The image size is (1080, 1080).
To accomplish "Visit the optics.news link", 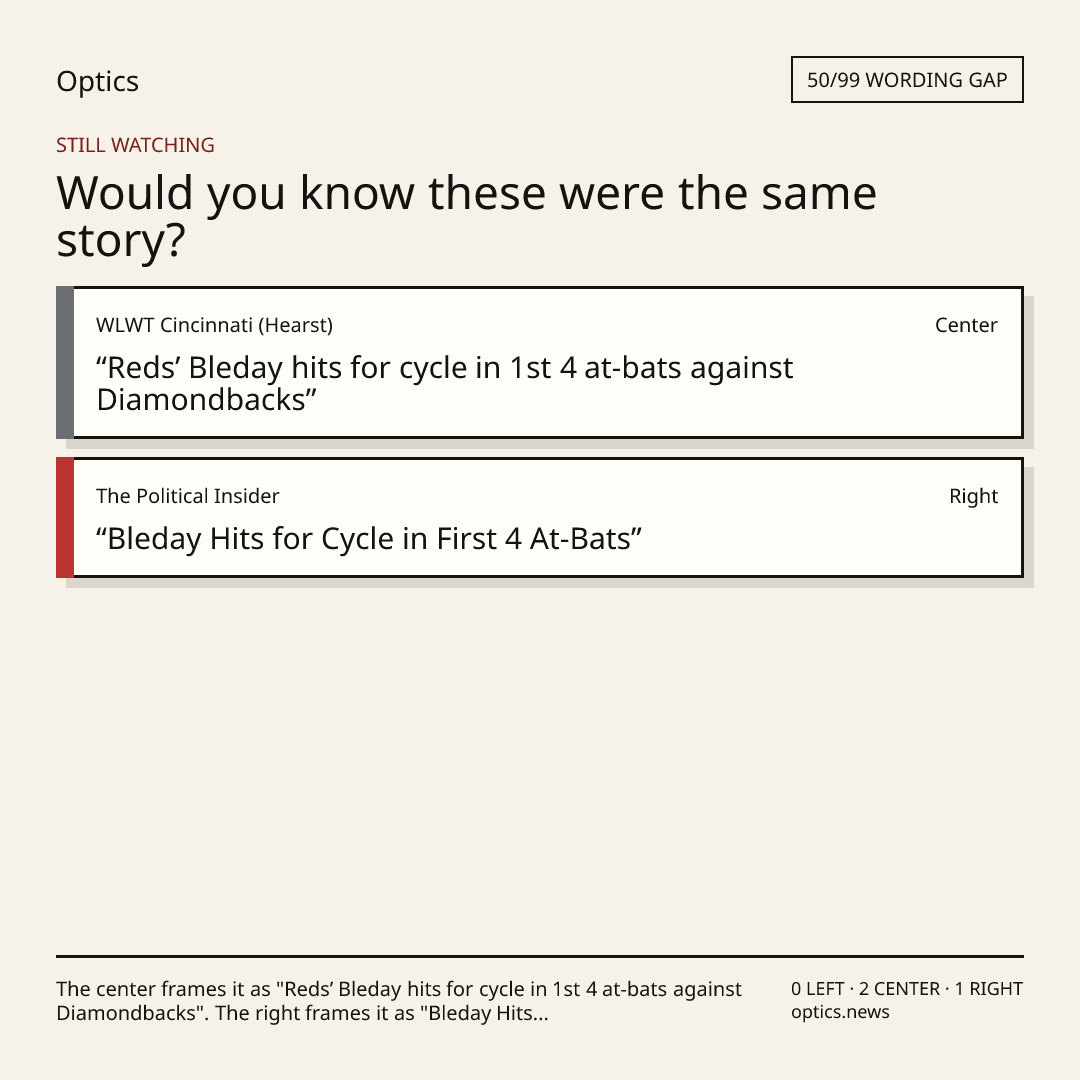I will [840, 1012].
